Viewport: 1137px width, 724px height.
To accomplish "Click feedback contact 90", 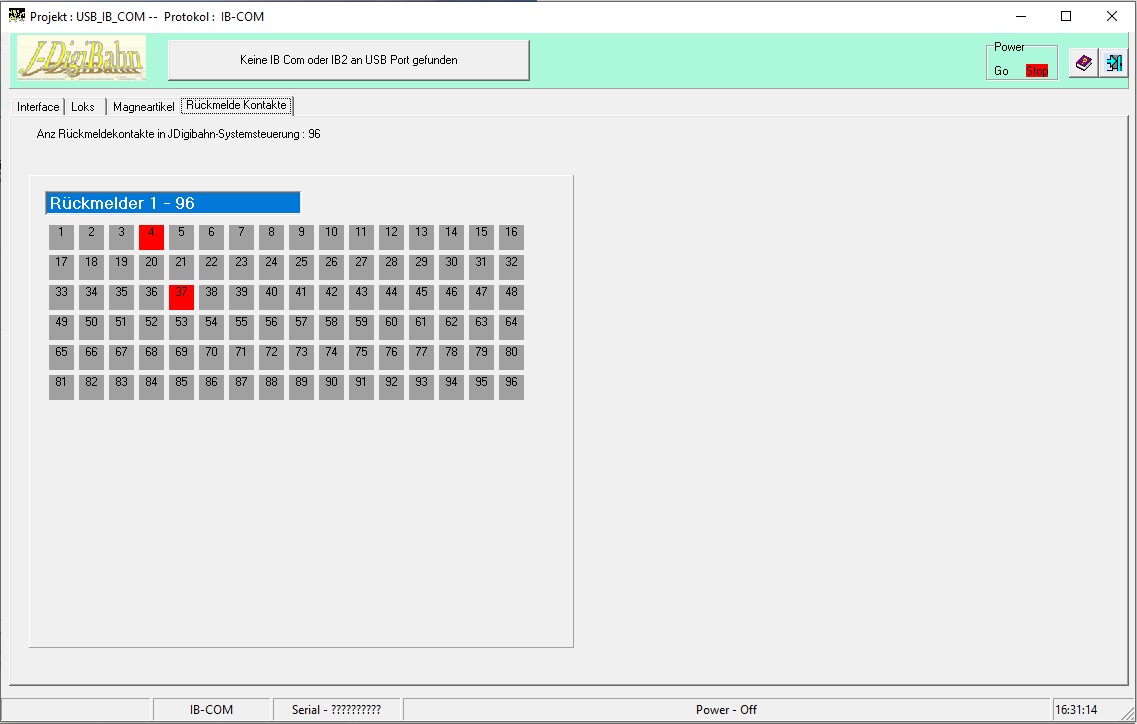I will pos(331,387).
